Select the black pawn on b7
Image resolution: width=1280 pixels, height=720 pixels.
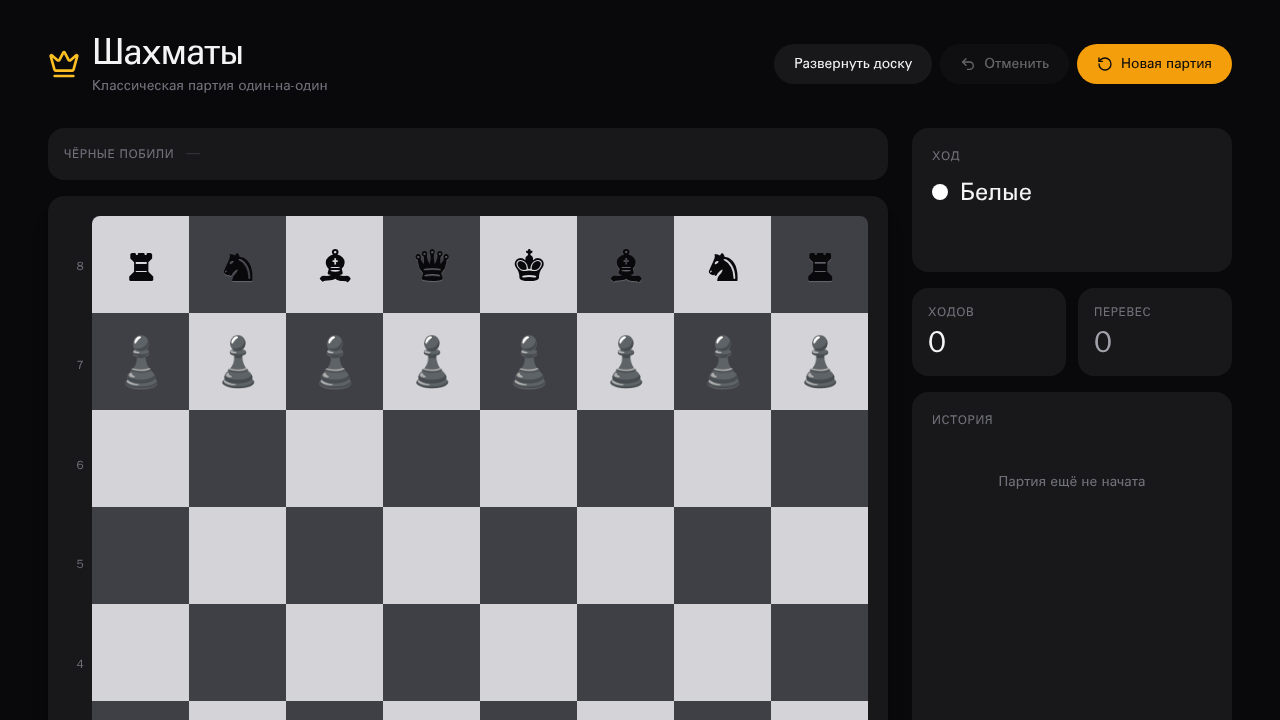point(238,362)
